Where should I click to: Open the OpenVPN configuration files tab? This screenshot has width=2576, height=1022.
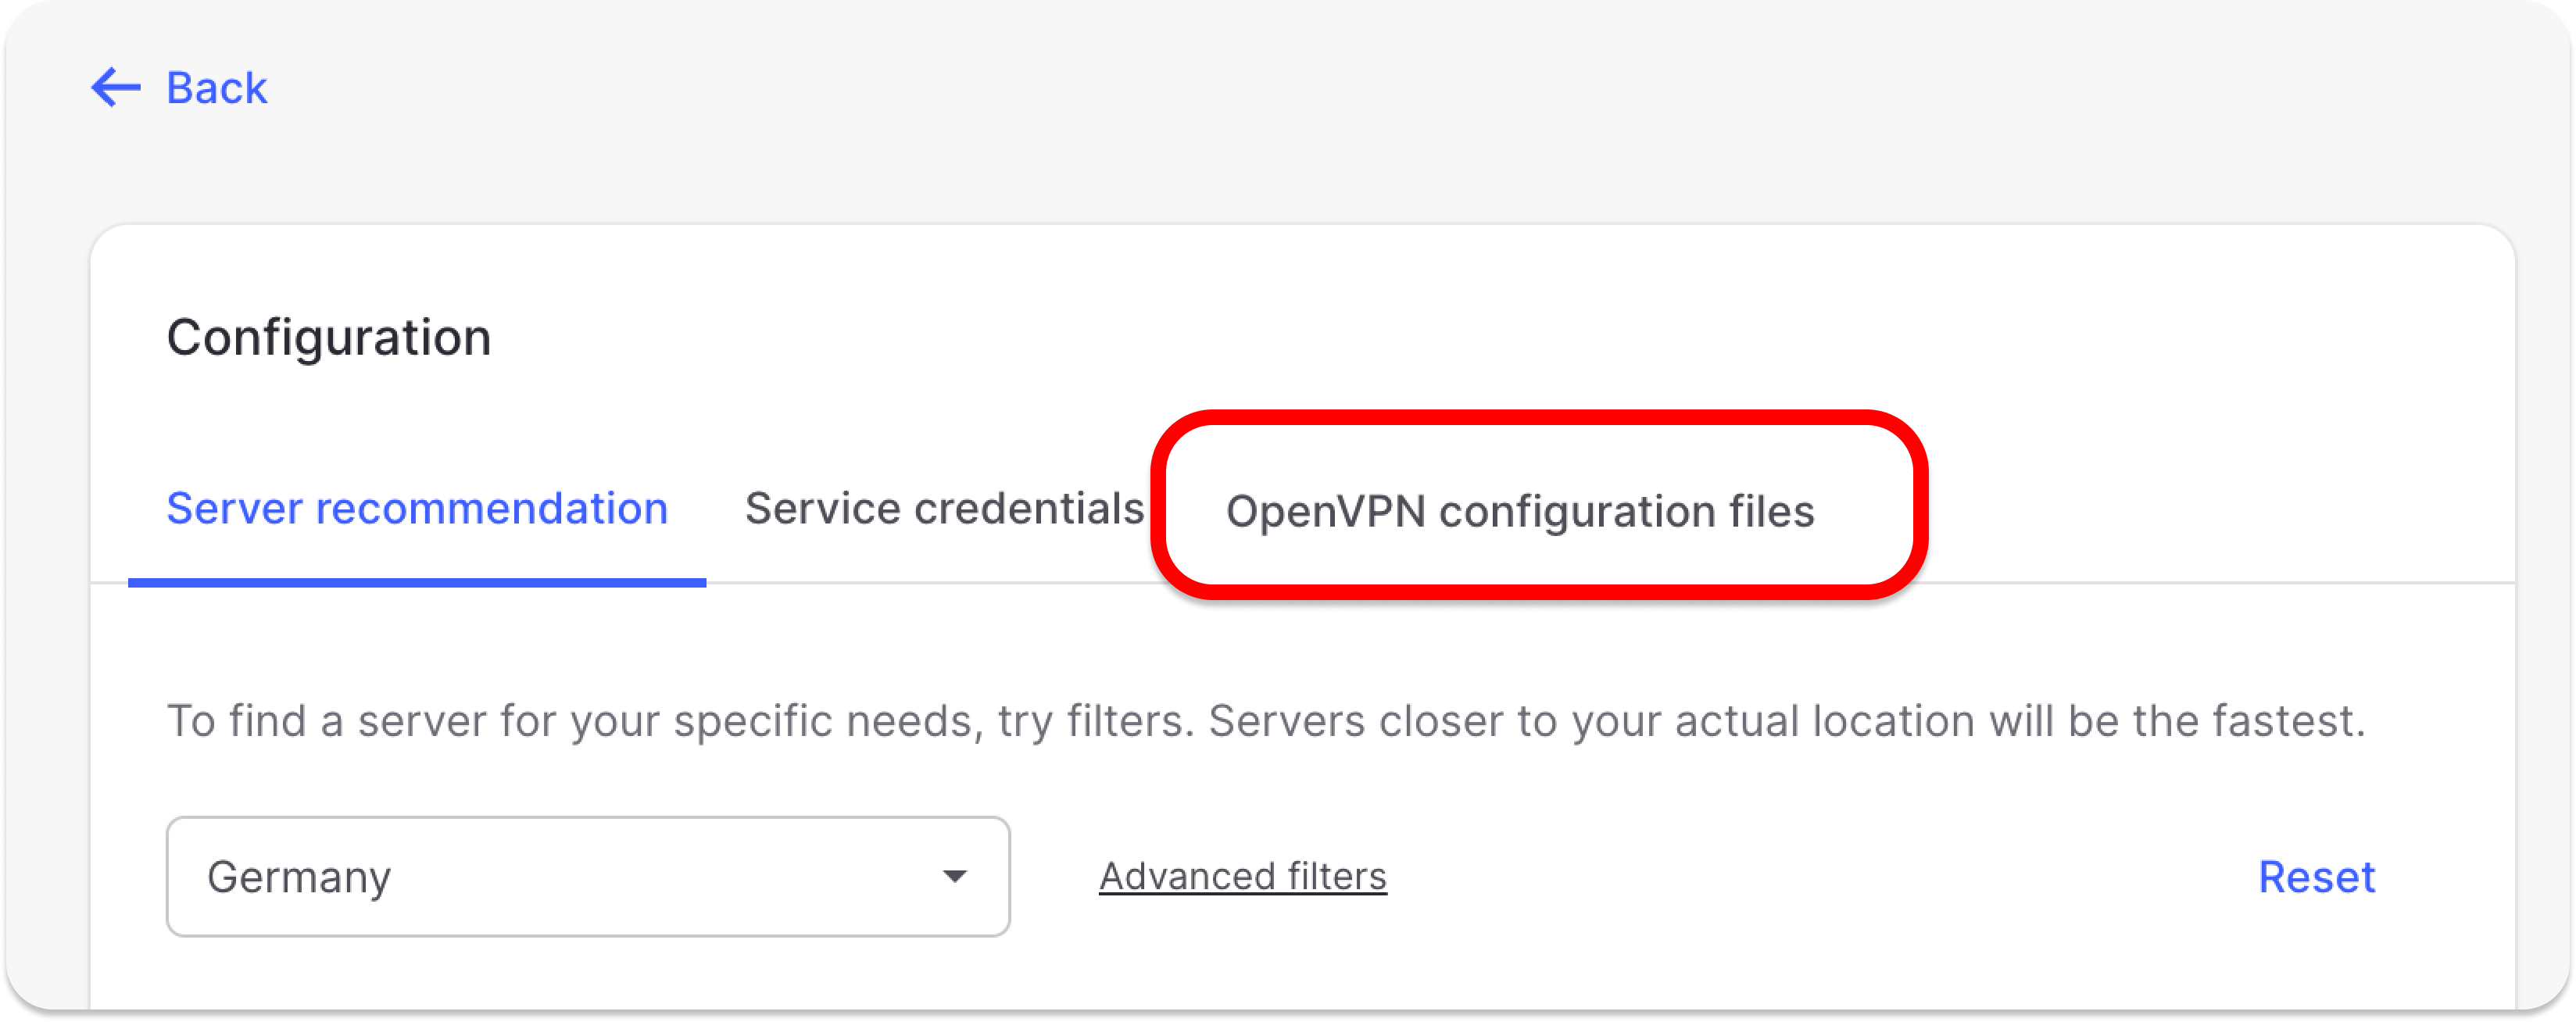(1519, 511)
